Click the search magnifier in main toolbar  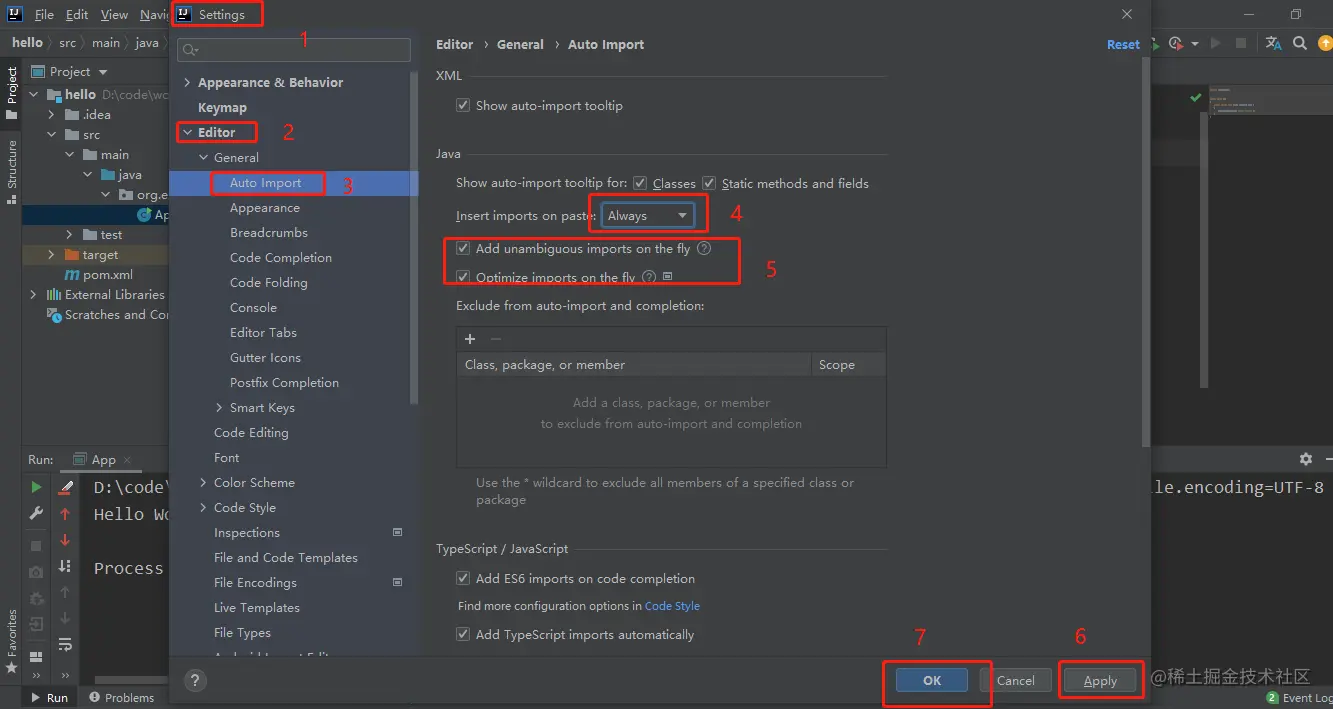click(x=1300, y=43)
